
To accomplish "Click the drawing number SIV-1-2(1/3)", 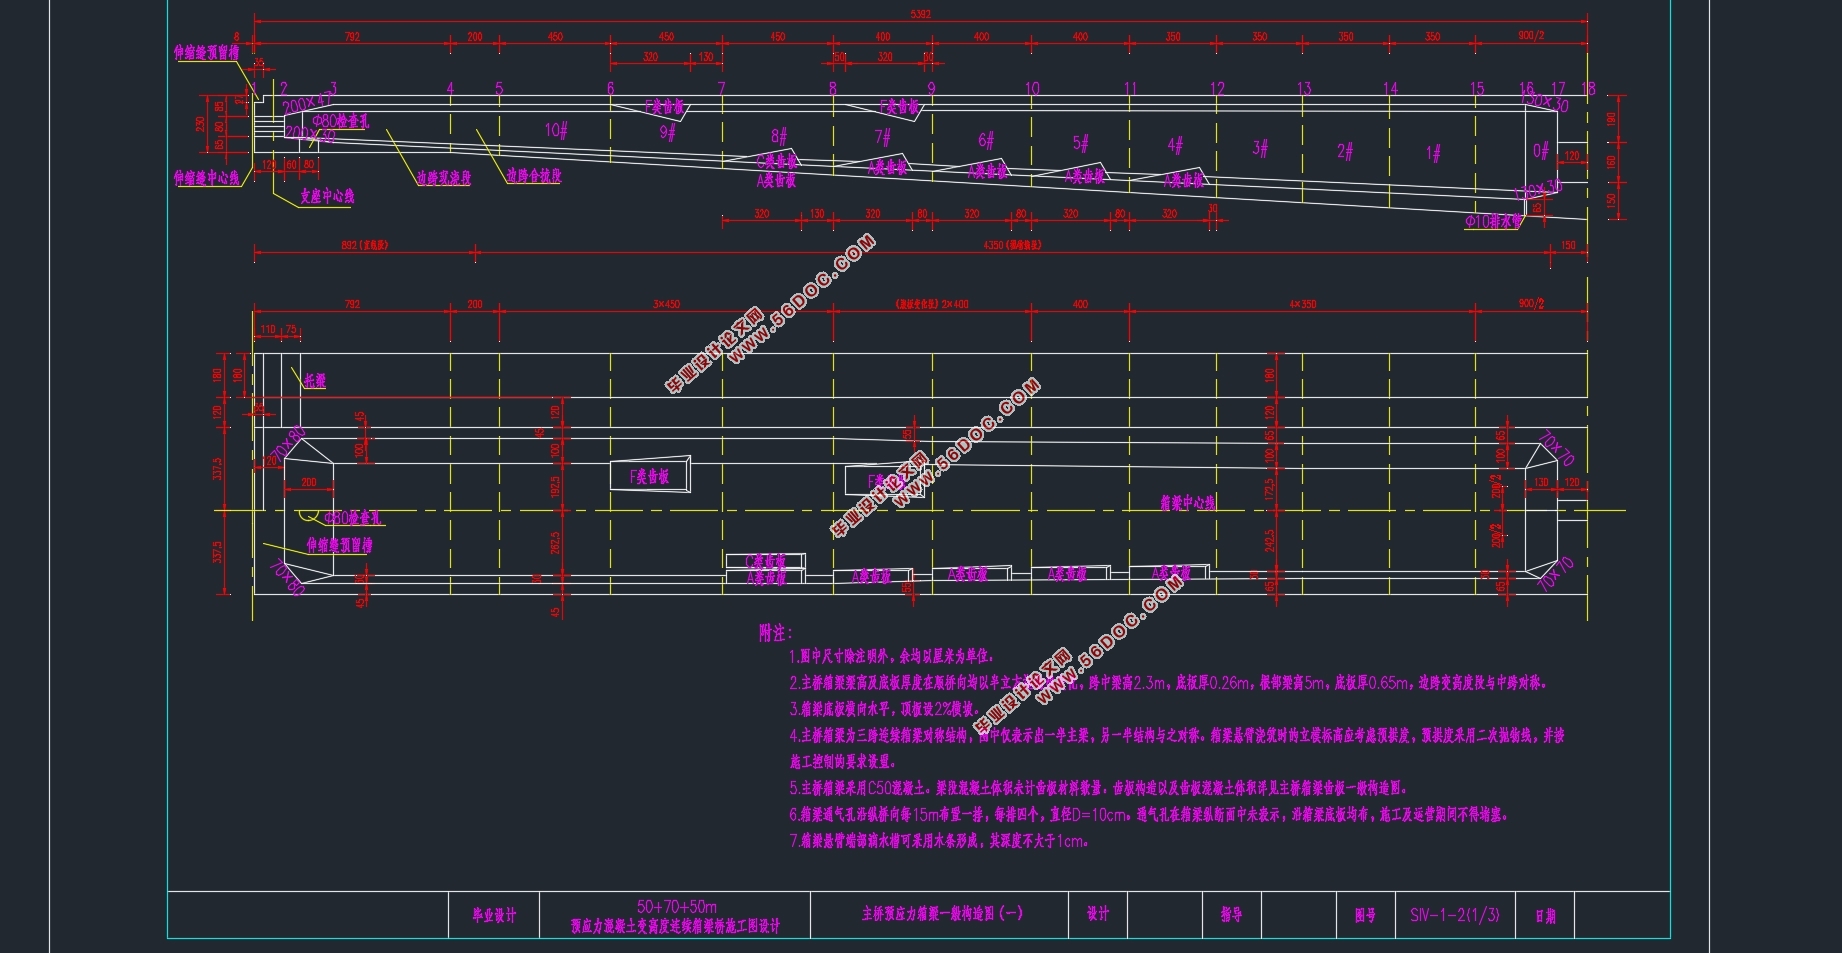I will 1455,915.
